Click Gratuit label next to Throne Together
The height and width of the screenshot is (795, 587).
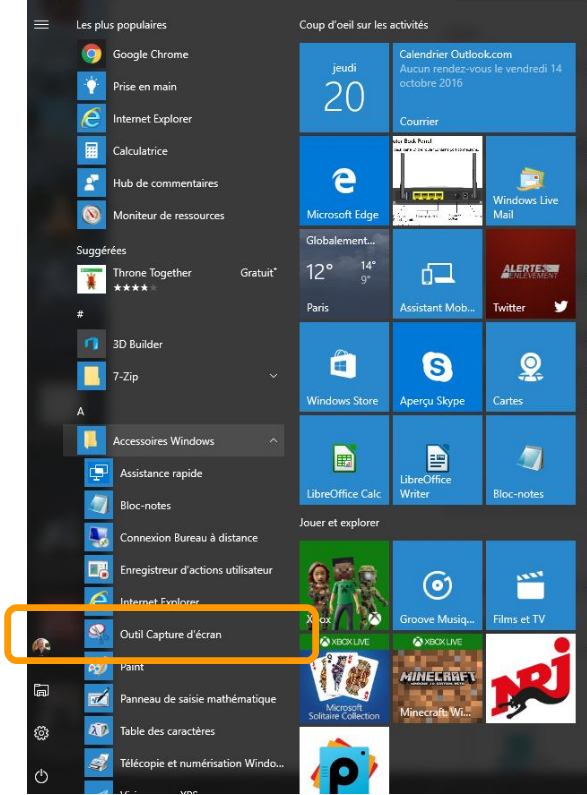coord(259,272)
